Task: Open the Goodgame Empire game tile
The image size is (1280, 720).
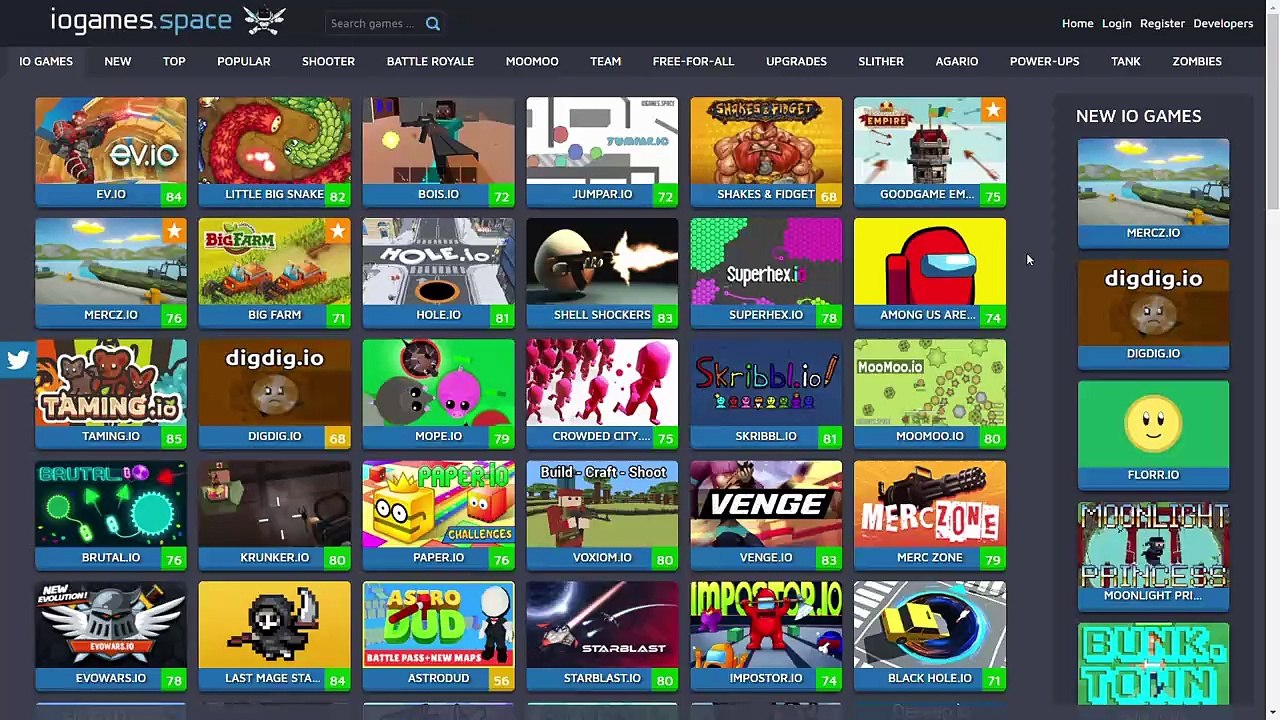Action: click(930, 152)
